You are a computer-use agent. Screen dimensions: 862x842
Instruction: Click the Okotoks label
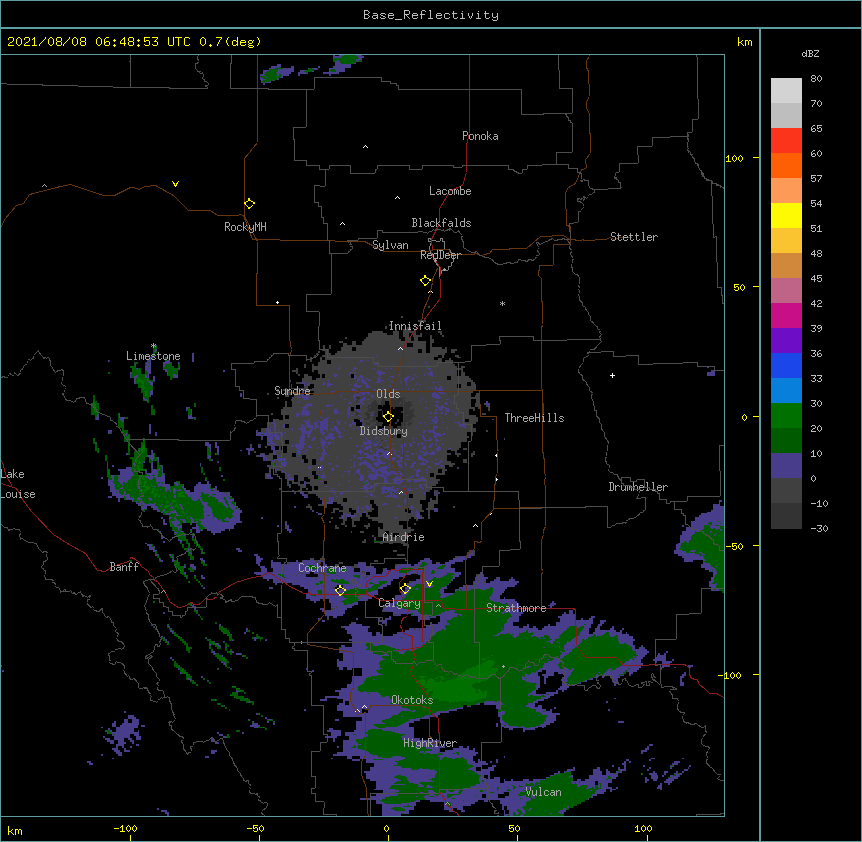tap(412, 700)
